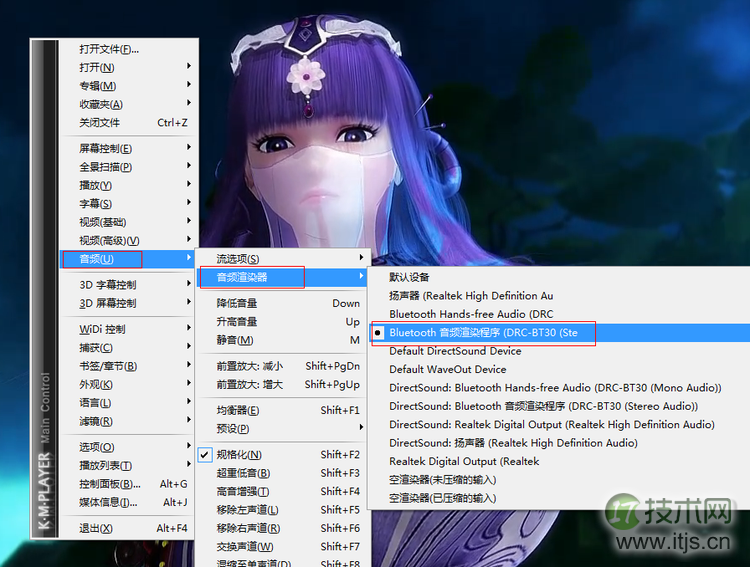
Task: Open WiDi 控制 submenu
Action: [128, 329]
